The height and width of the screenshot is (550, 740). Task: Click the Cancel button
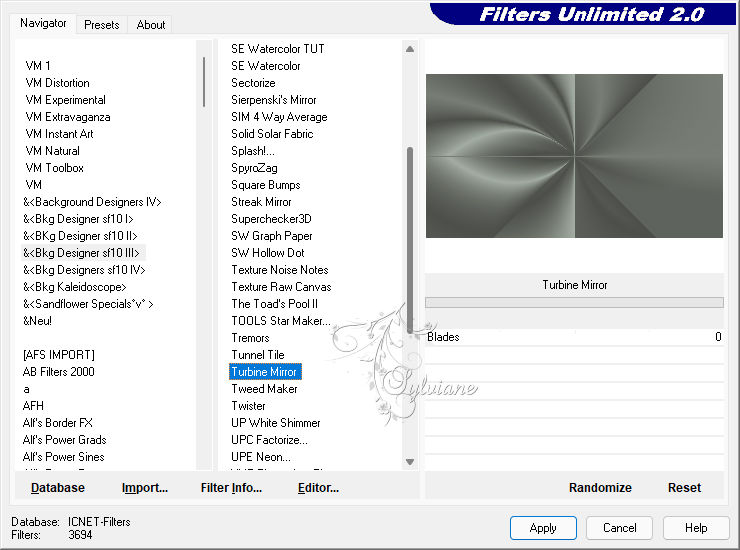pyautogui.click(x=619, y=527)
